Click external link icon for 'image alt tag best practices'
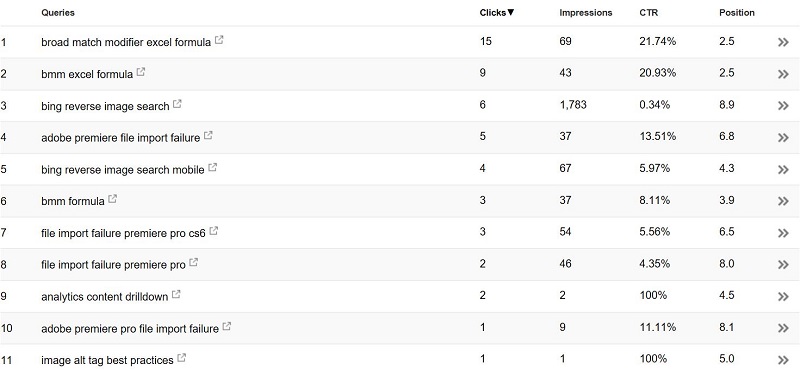The image size is (800, 370). tap(182, 358)
